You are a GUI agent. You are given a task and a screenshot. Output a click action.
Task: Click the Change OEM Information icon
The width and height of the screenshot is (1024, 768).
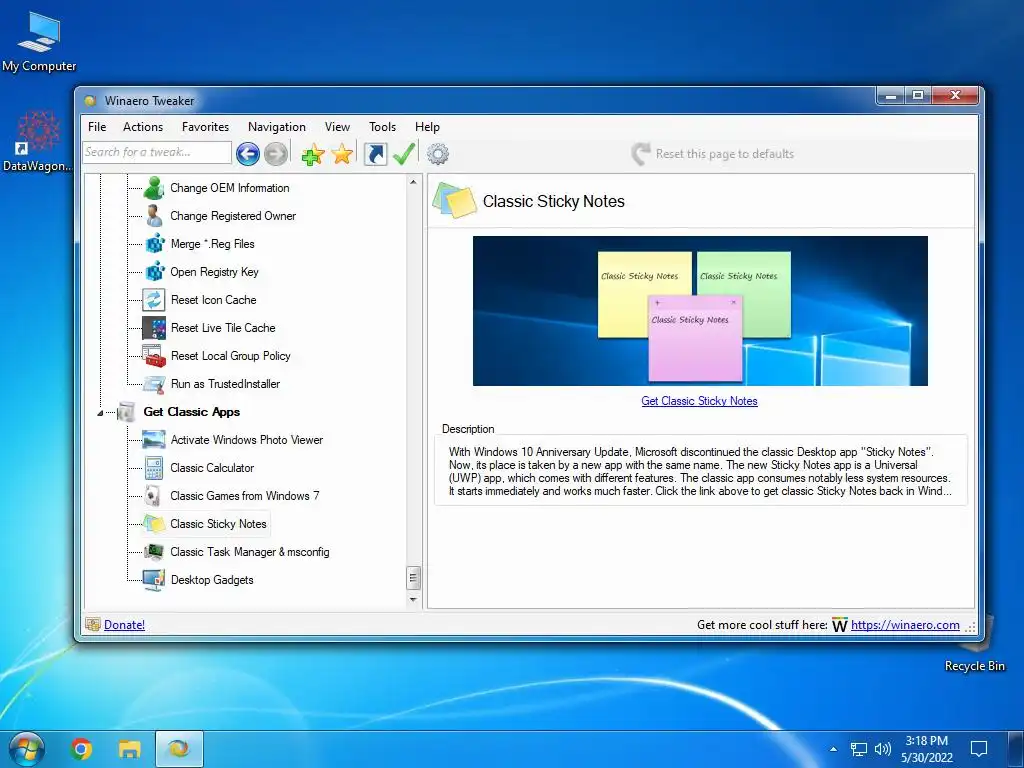point(154,187)
